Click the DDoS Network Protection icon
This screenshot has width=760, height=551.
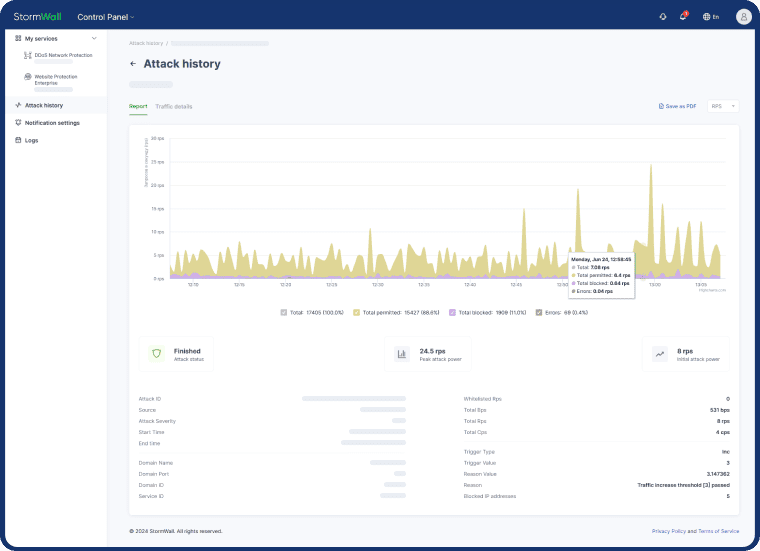coord(27,55)
